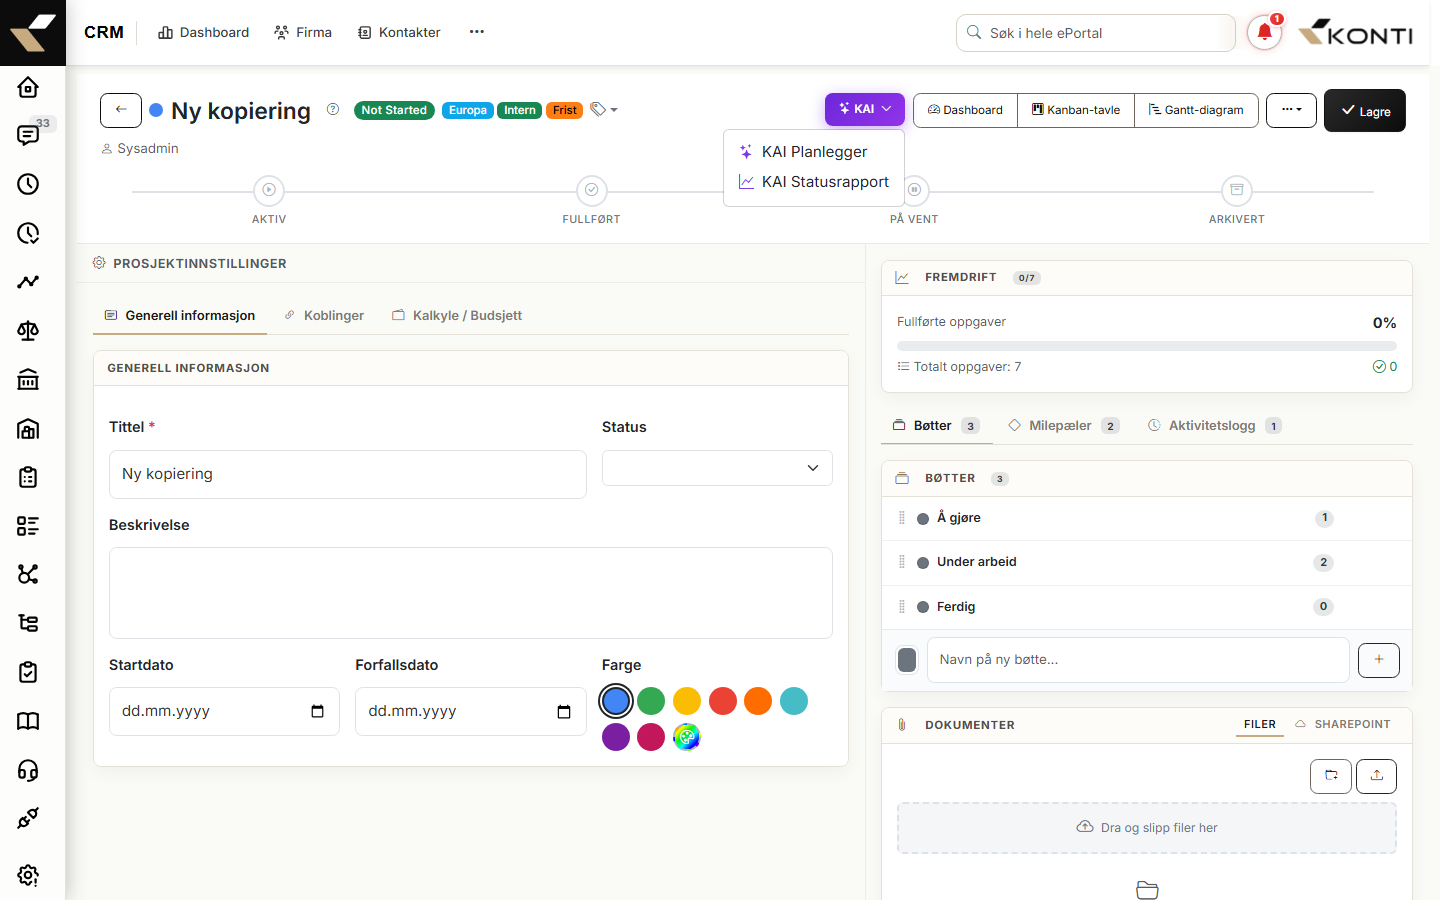Viewport: 1440px width, 900px height.
Task: Open the task list sidebar icon
Action: click(28, 526)
